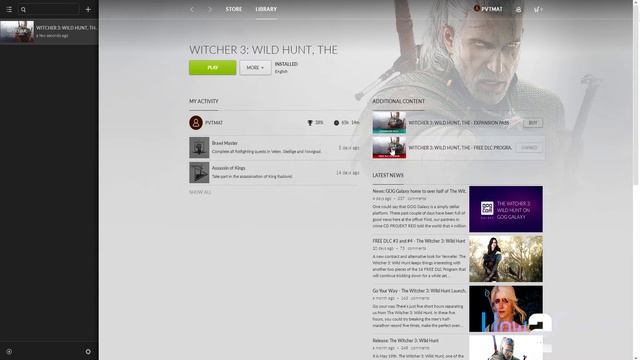Image resolution: width=640 pixels, height=360 pixels.
Task: Open the Release: The Witcher 3 news headline
Action: pyautogui.click(x=405, y=340)
